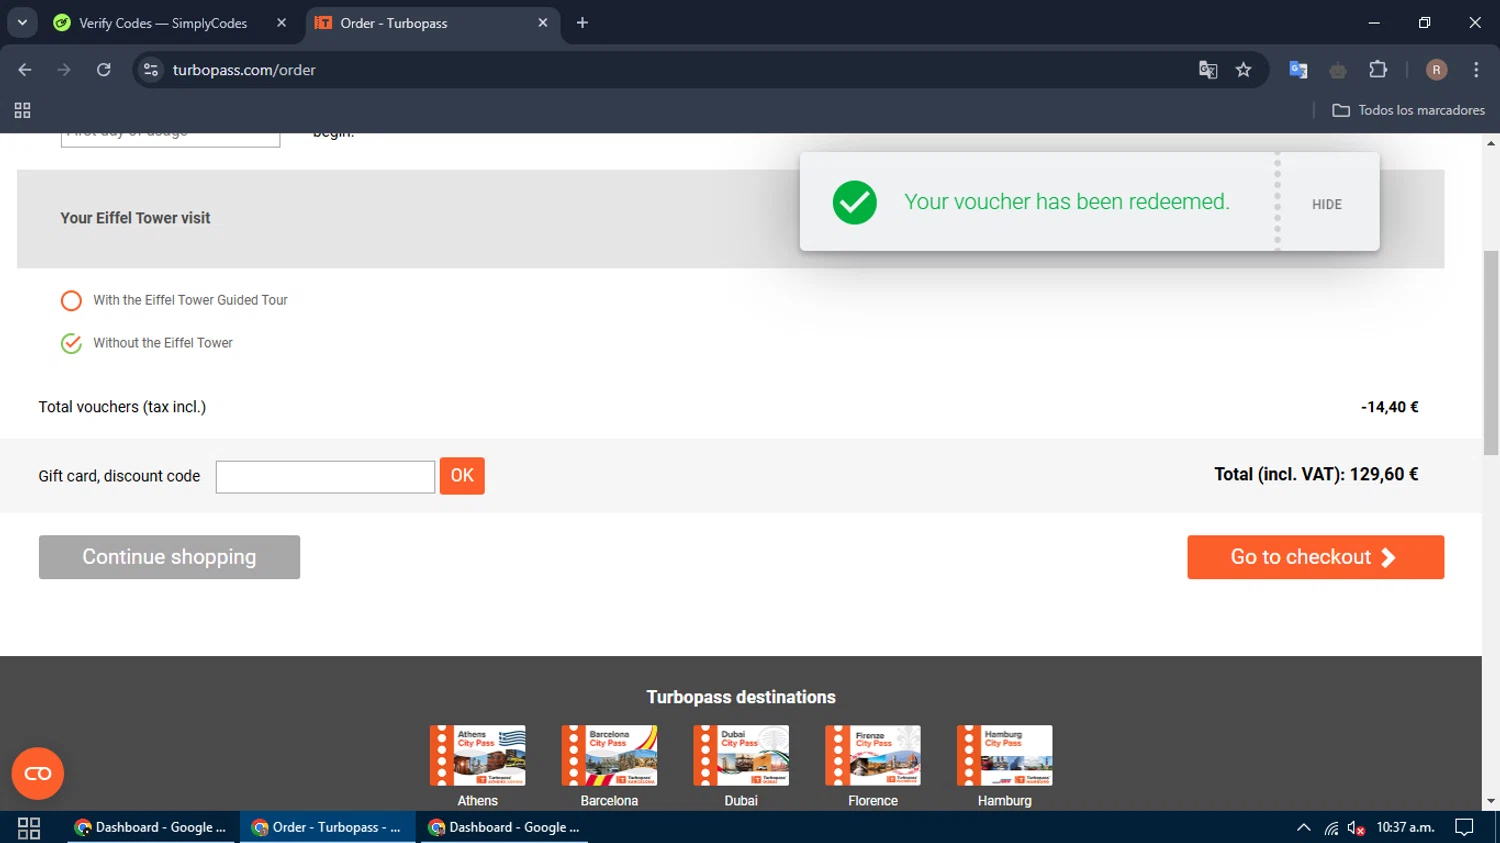Open the Dubai City Pass thumbnail
The image size is (1500, 843).
(741, 755)
